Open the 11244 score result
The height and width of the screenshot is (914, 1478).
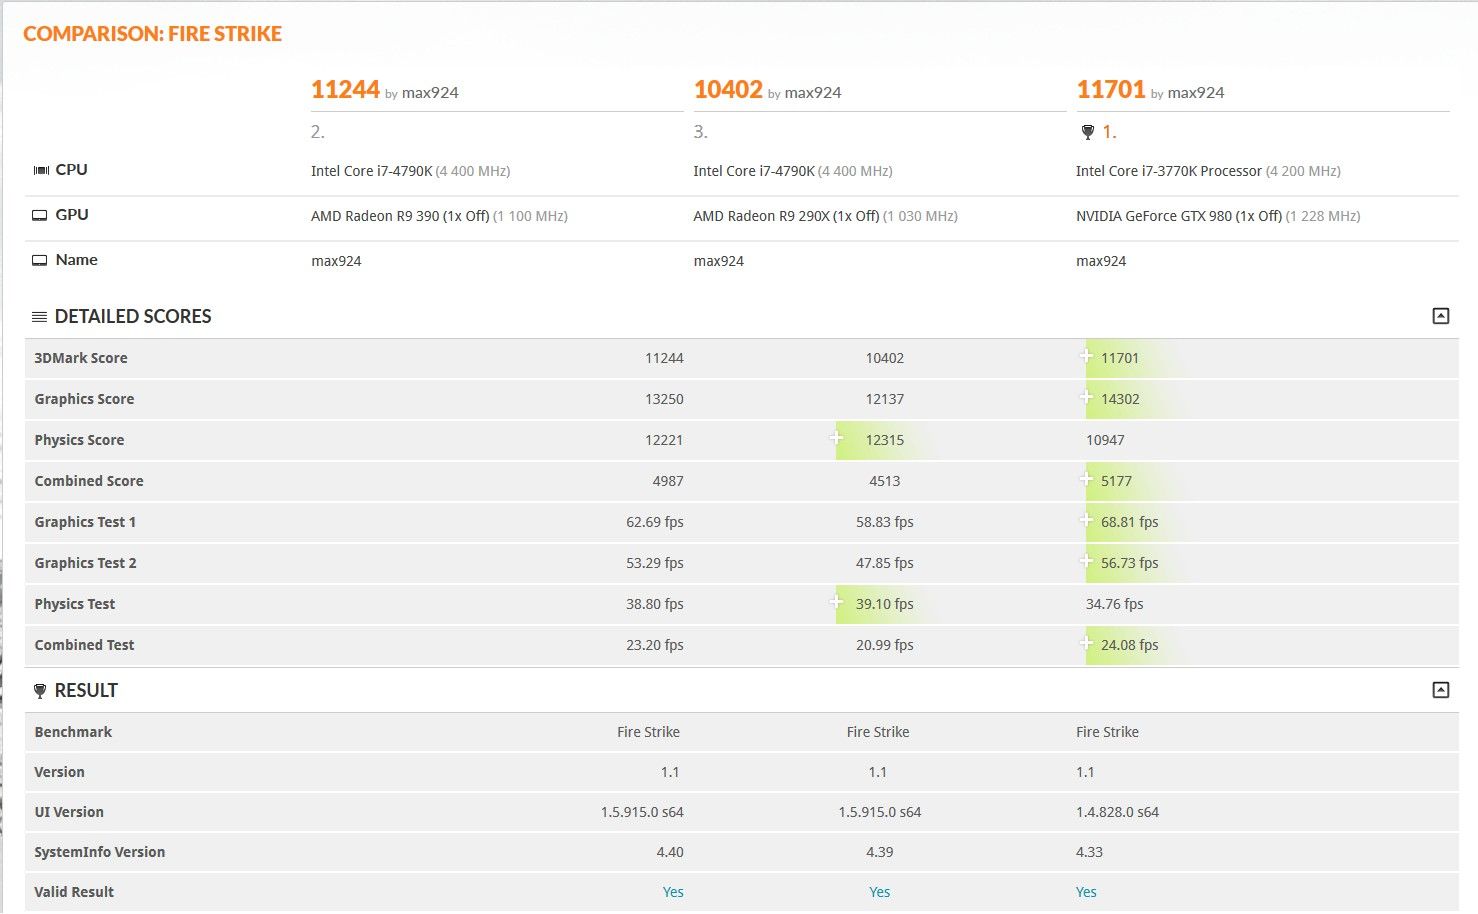point(345,90)
